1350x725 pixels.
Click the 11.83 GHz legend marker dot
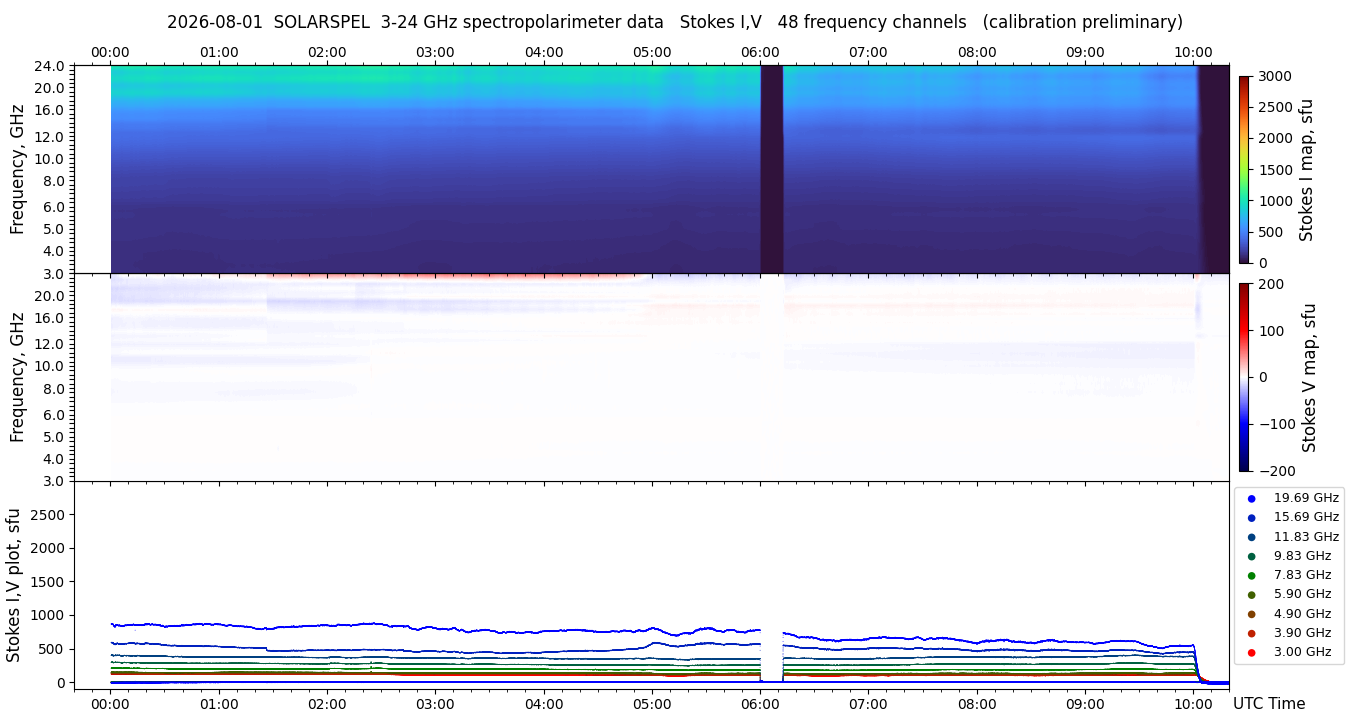coord(1251,537)
